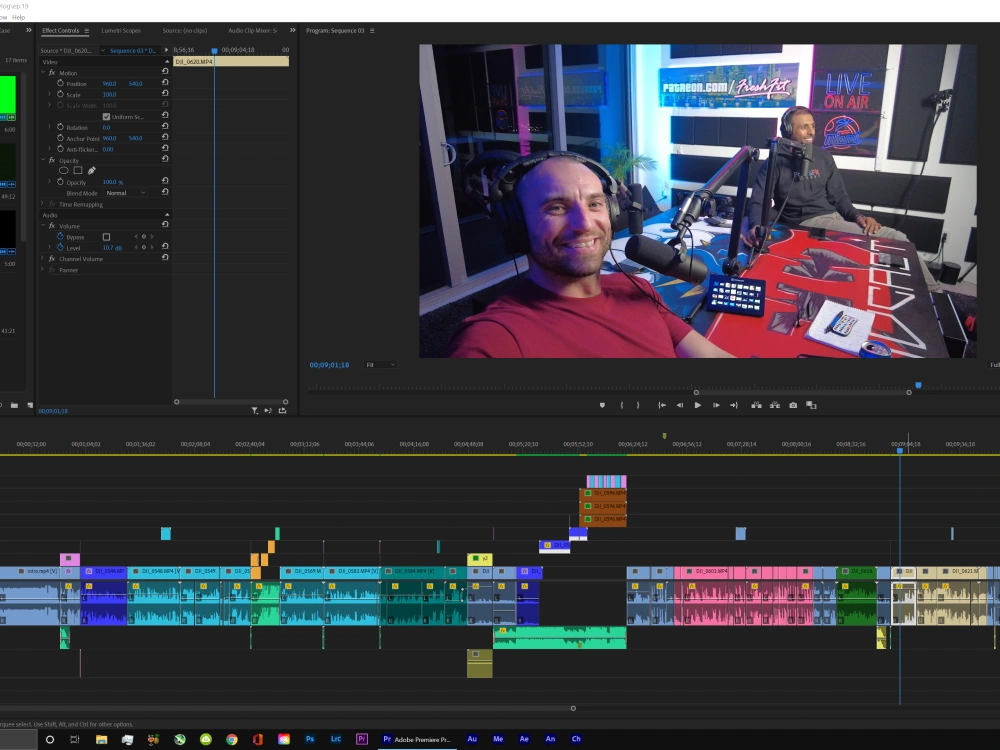Viewport: 1000px width, 750px height.
Task: Create 4-point polygon mask under Opacity
Action: pyautogui.click(x=78, y=170)
